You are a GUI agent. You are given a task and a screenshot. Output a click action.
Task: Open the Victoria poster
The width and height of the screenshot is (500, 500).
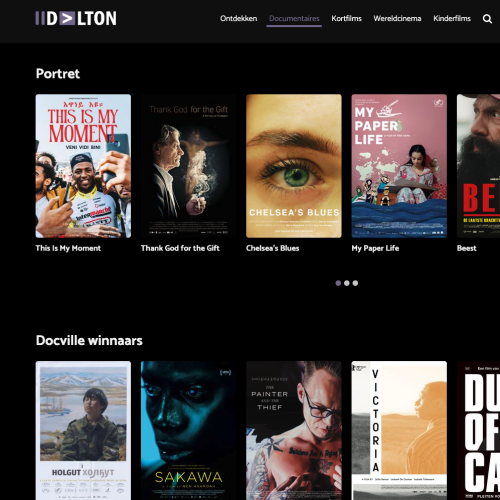(x=399, y=430)
